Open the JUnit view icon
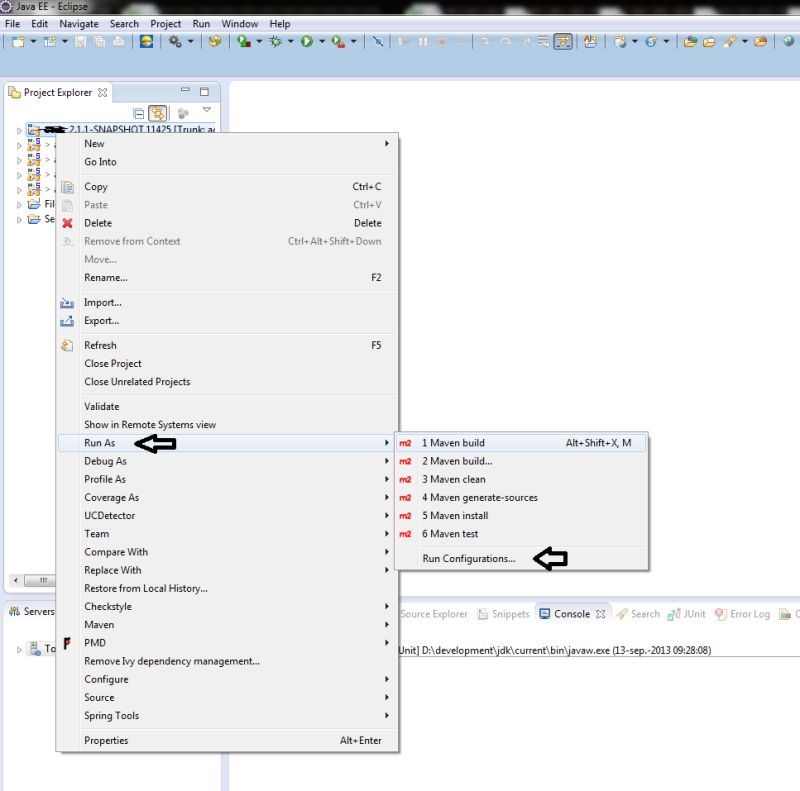 689,614
